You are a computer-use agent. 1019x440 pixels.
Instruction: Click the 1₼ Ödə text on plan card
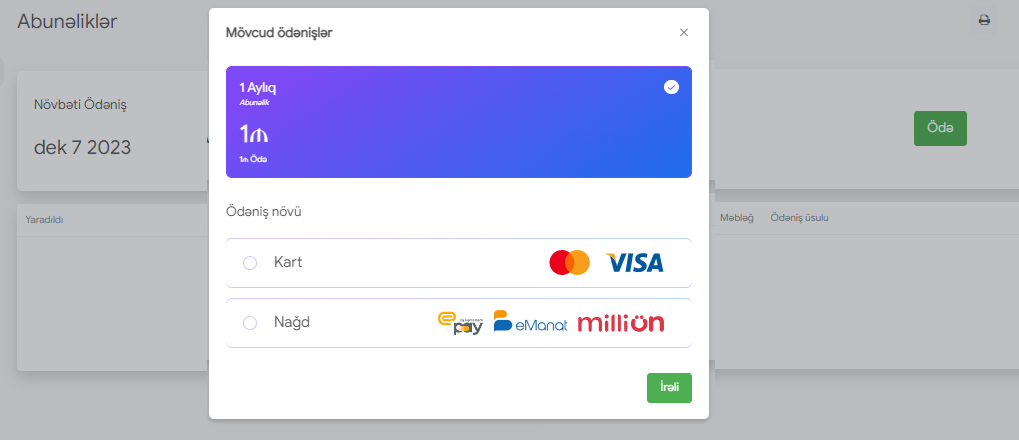point(253,160)
